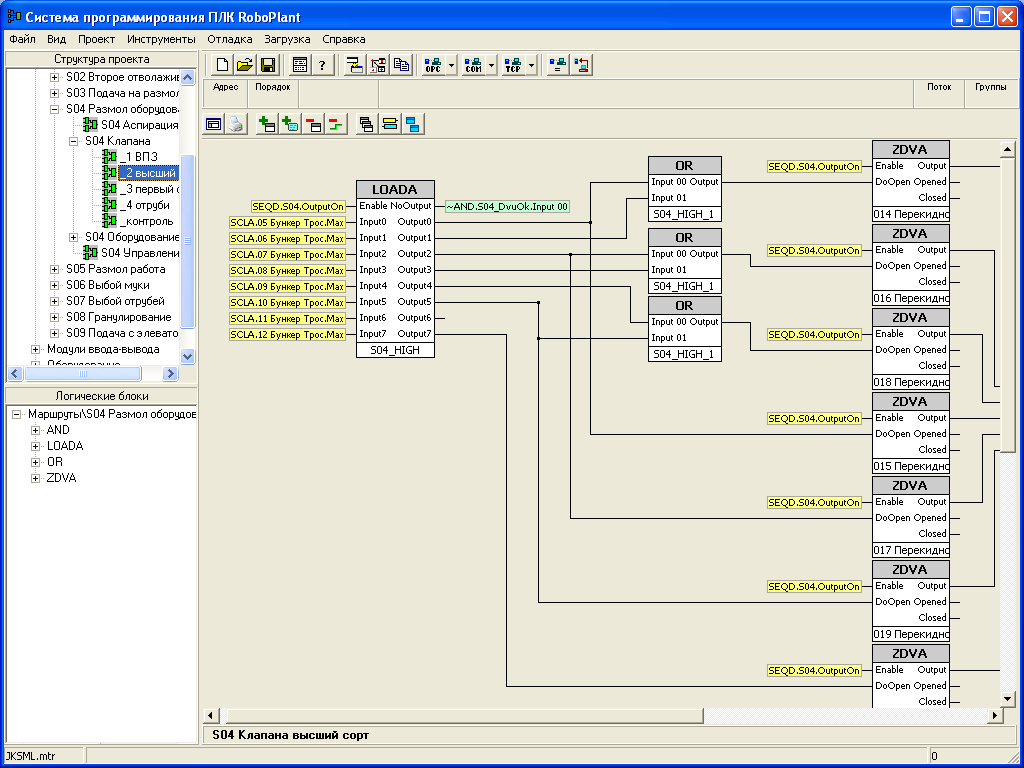Open dropdown arrow next to TCP button

pos(532,65)
